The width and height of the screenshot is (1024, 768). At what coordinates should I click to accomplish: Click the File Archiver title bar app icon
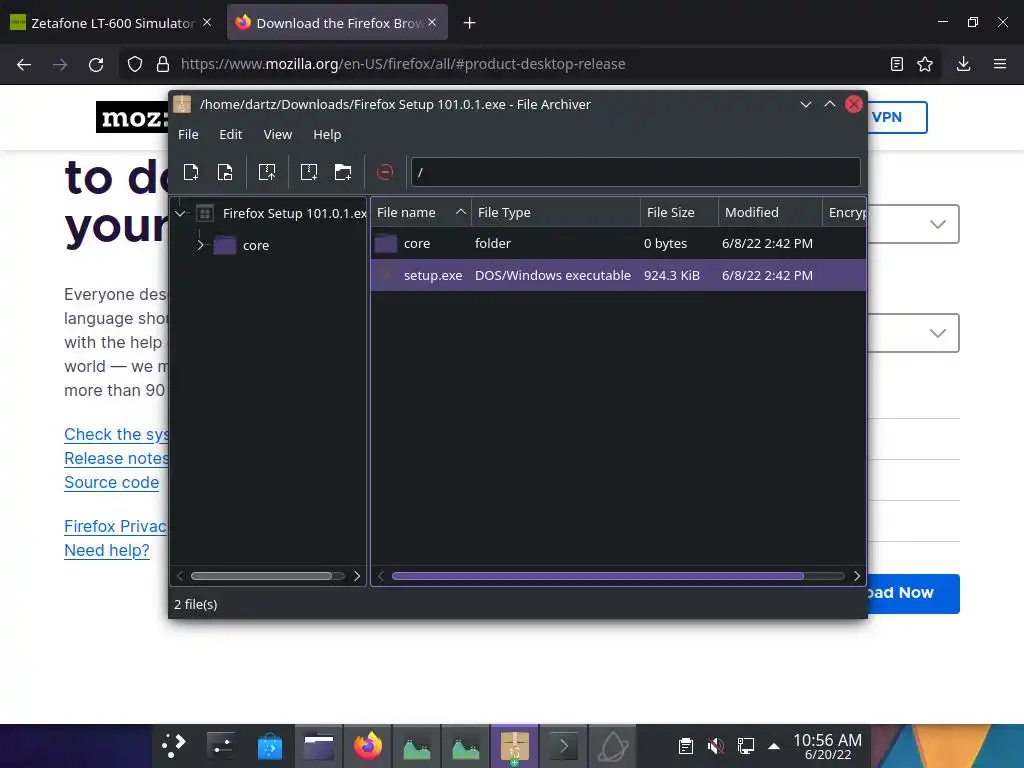pos(182,104)
